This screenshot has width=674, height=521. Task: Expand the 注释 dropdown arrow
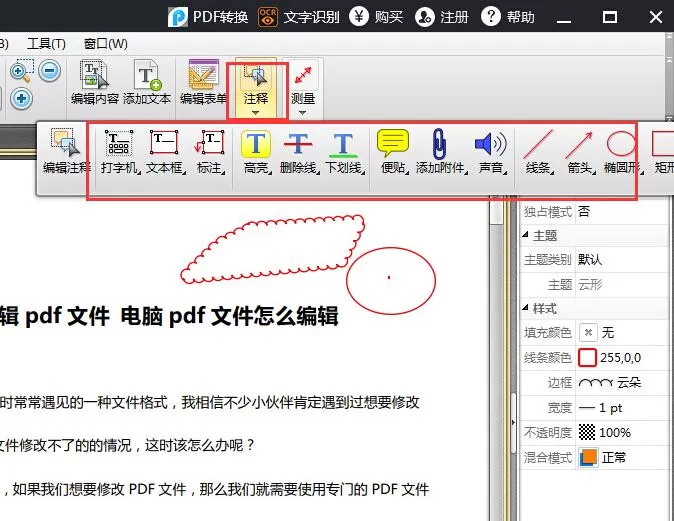[256, 113]
